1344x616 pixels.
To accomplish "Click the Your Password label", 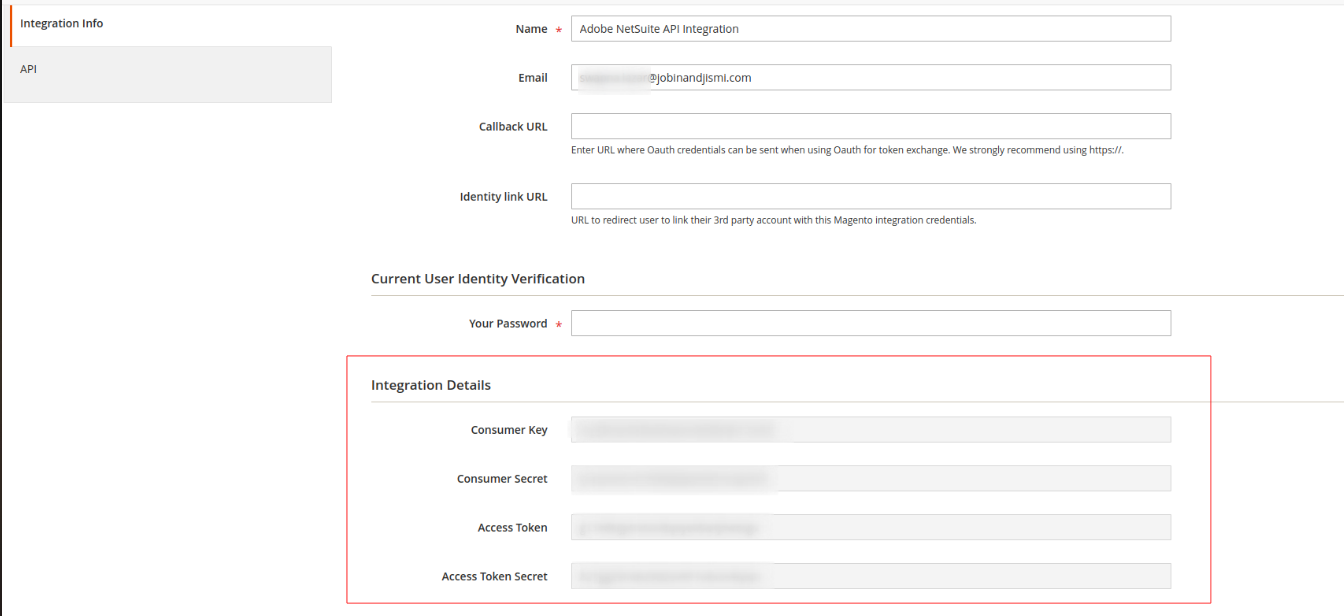I will click(508, 324).
